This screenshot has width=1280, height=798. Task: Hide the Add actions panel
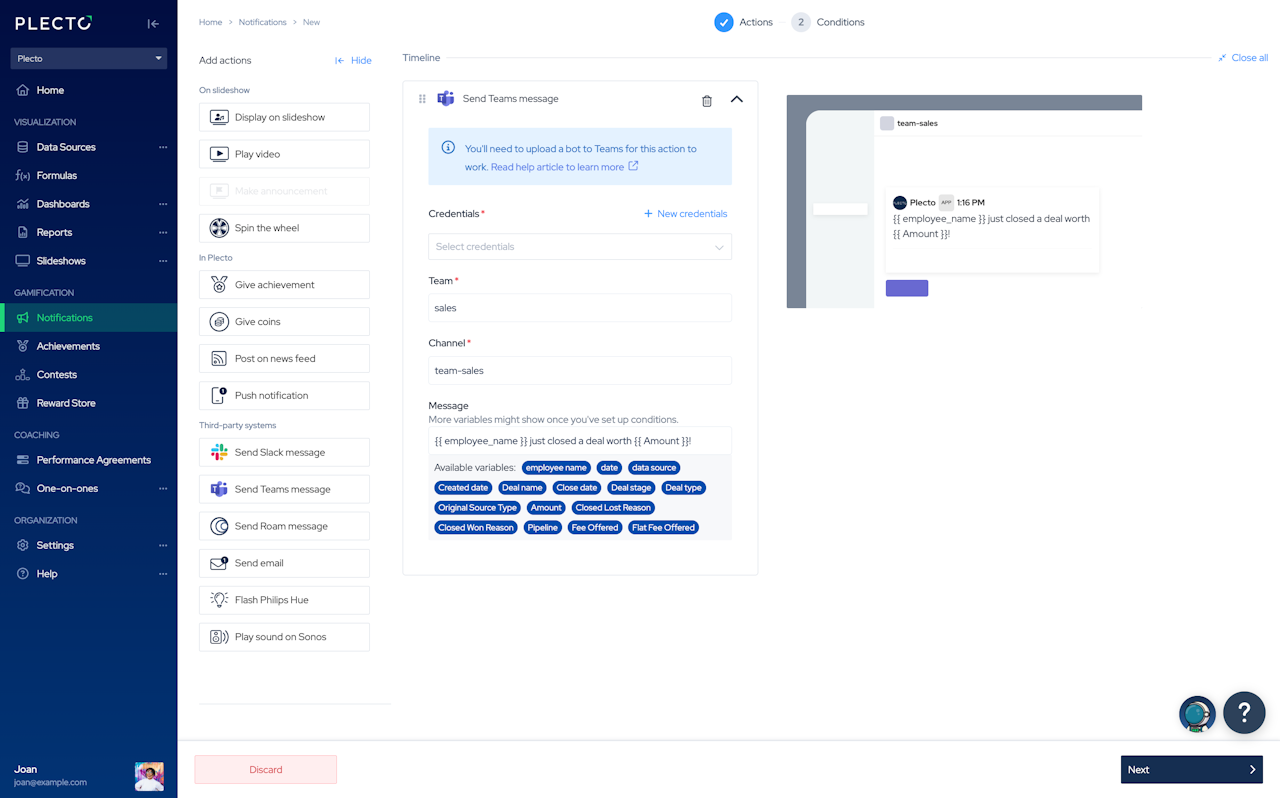(353, 61)
